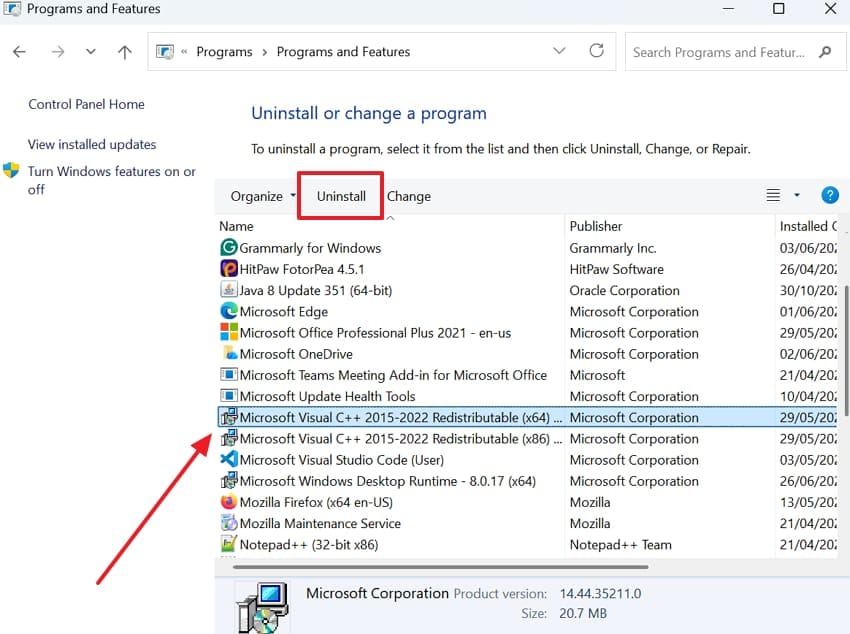This screenshot has width=850, height=634.
Task: Select the Mozilla Firefox icon
Action: click(x=229, y=502)
